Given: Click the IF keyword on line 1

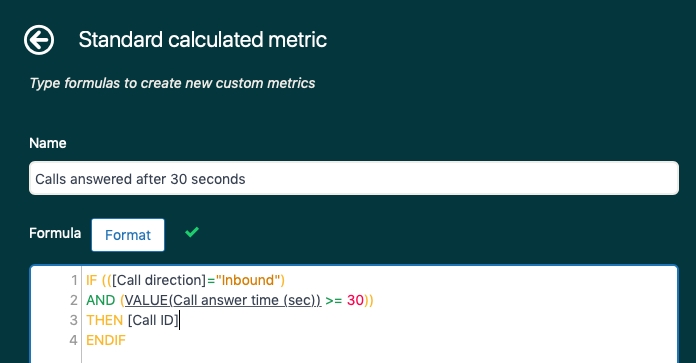Looking at the screenshot, I should pyautogui.click(x=91, y=280).
